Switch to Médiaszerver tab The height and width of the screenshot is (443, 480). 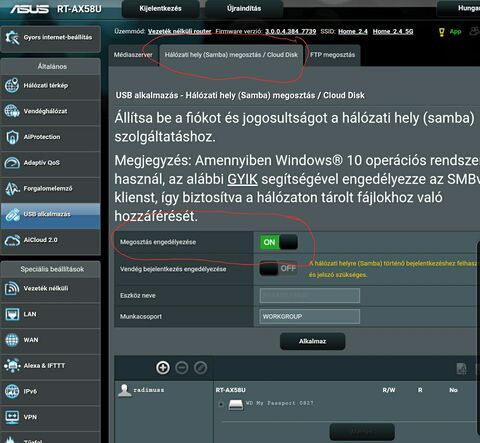click(133, 55)
